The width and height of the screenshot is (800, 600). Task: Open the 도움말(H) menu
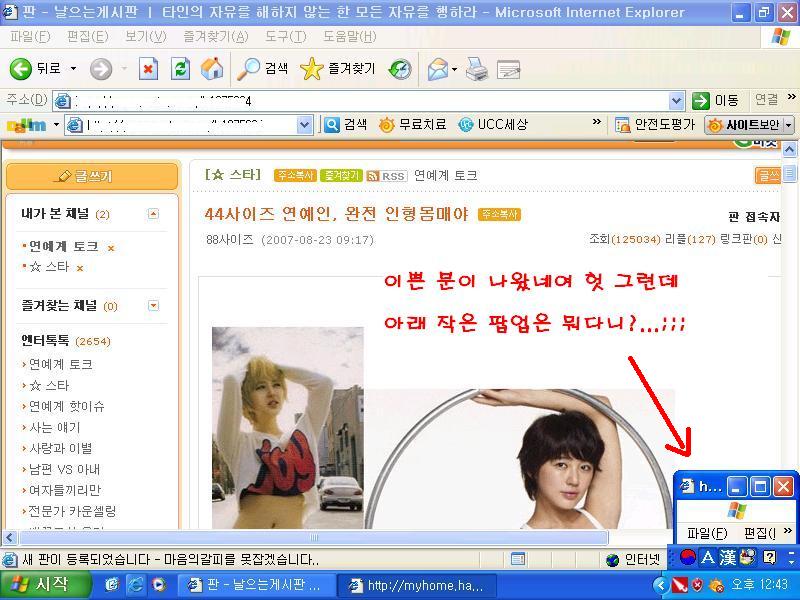click(x=350, y=37)
